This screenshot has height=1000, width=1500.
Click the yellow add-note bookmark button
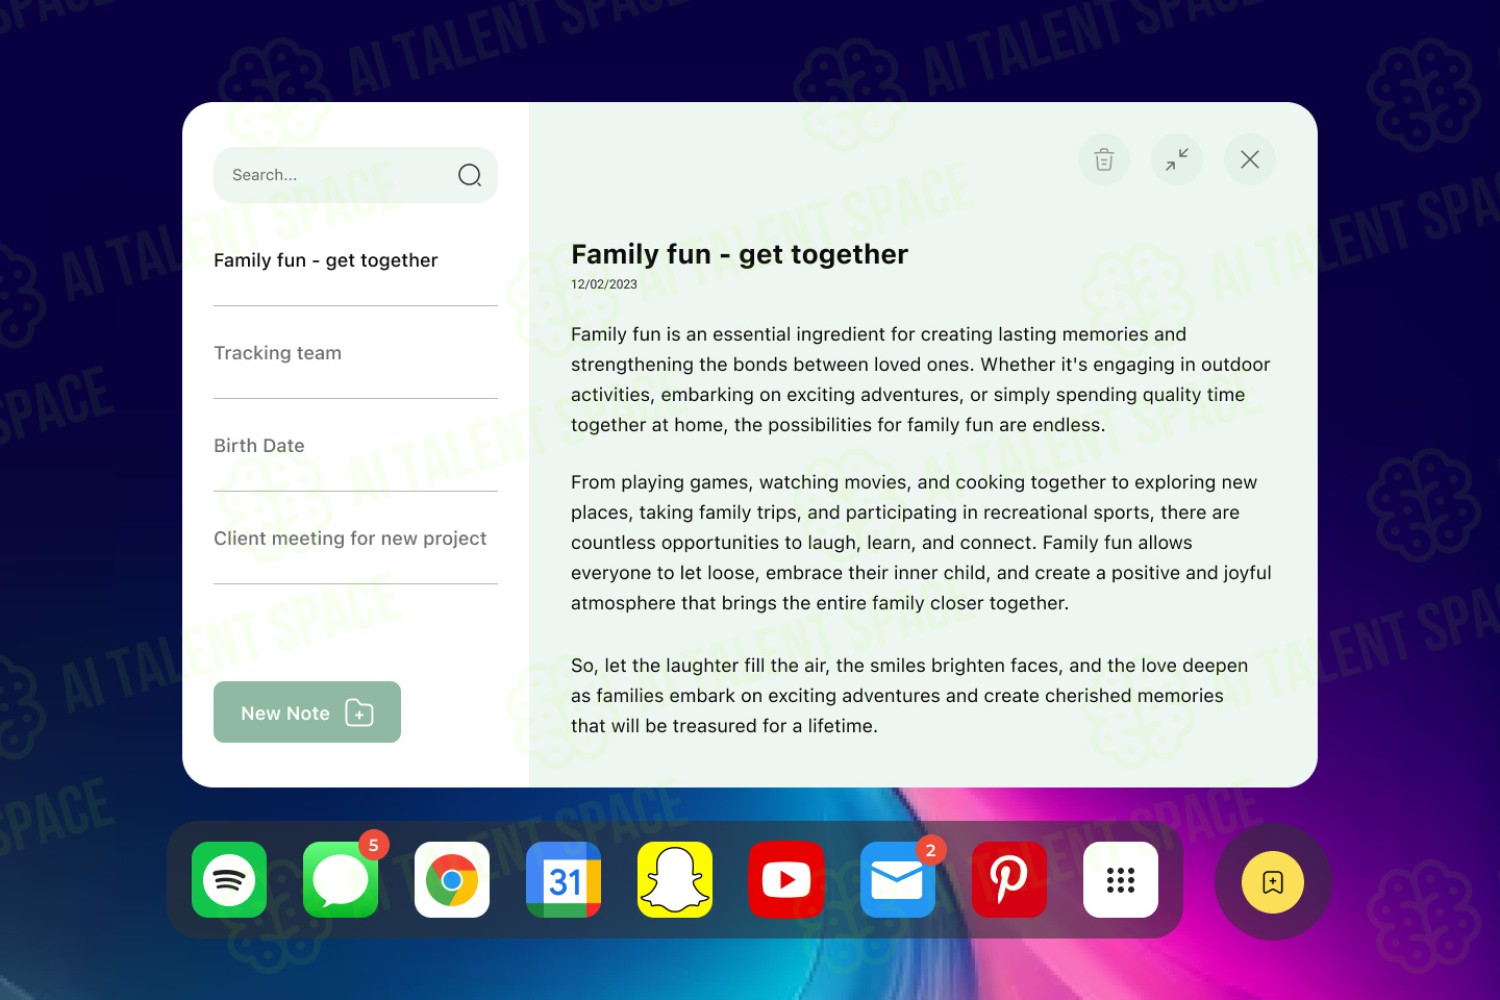pos(1273,882)
